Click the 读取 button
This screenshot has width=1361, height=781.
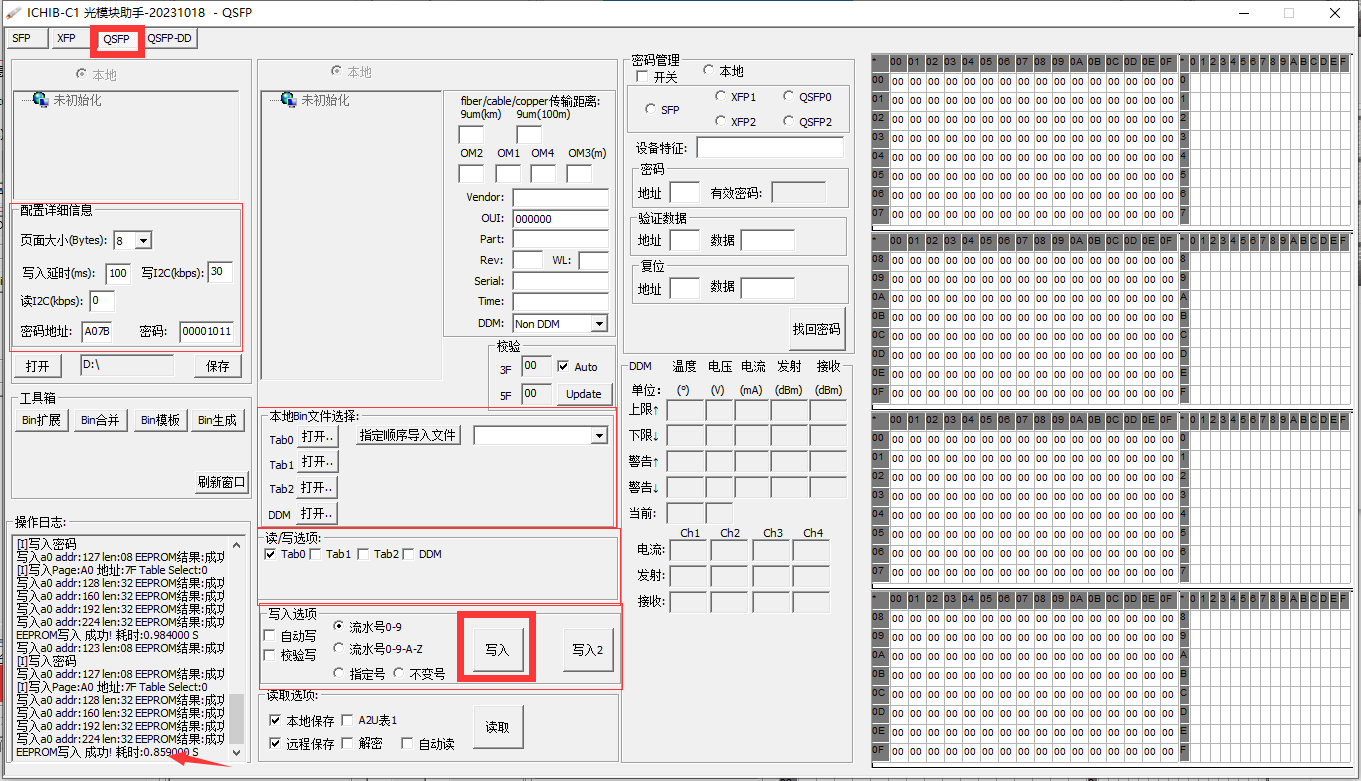pyautogui.click(x=497, y=727)
